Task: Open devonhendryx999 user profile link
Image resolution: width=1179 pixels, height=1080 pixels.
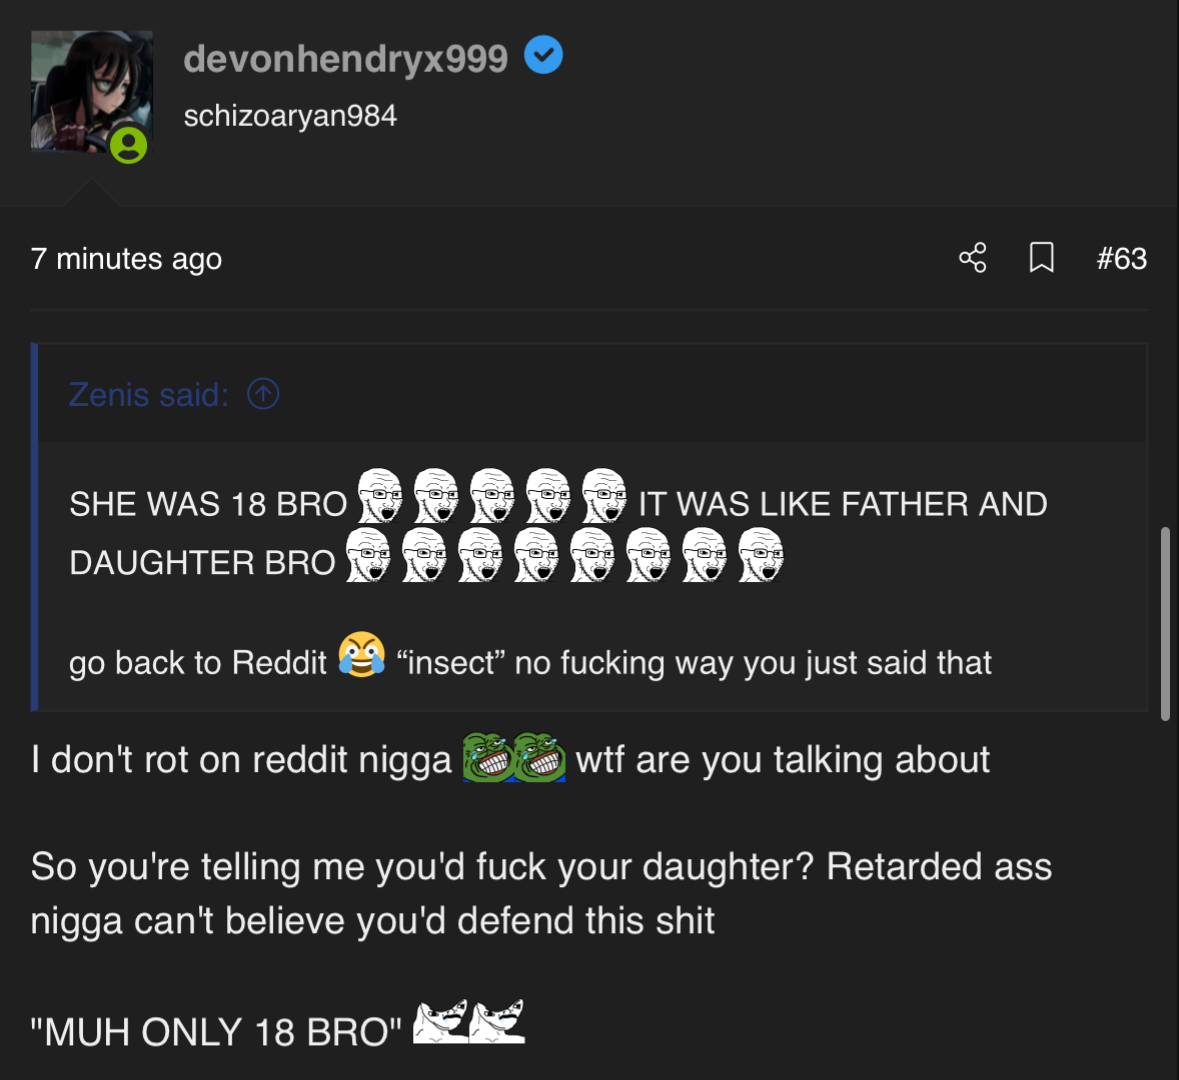Action: 346,58
